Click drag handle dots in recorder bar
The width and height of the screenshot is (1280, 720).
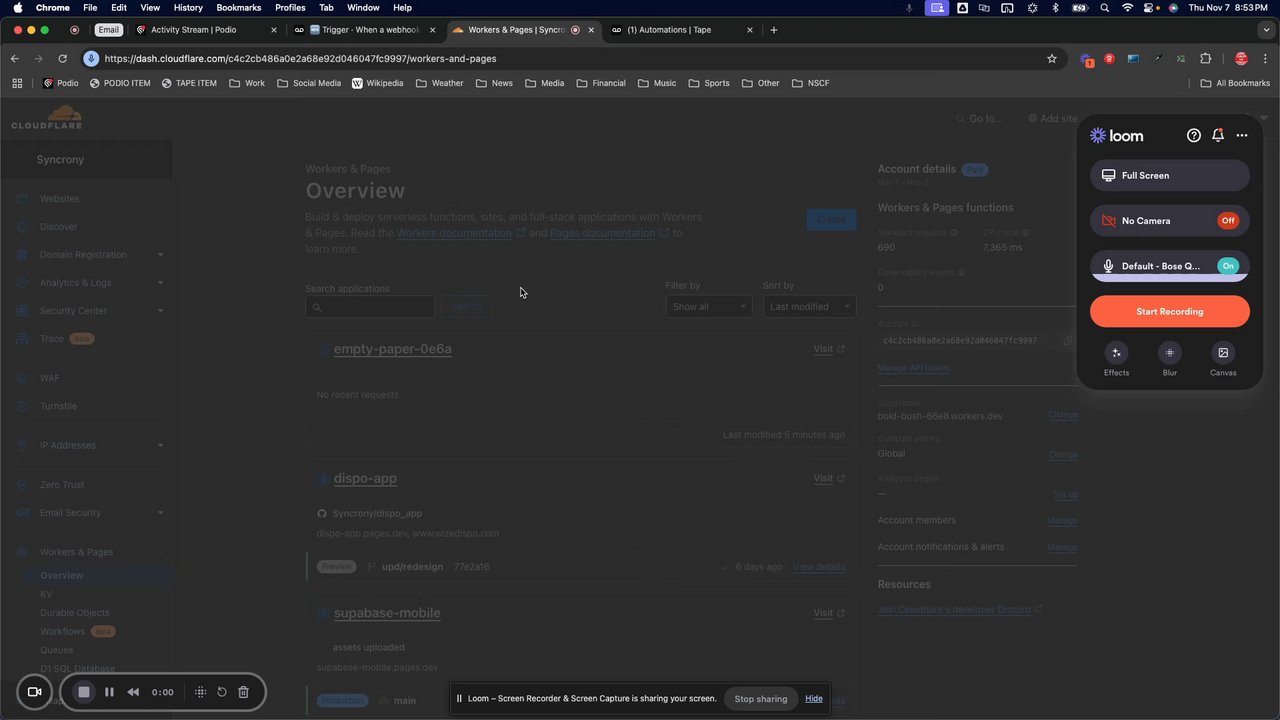click(200, 692)
